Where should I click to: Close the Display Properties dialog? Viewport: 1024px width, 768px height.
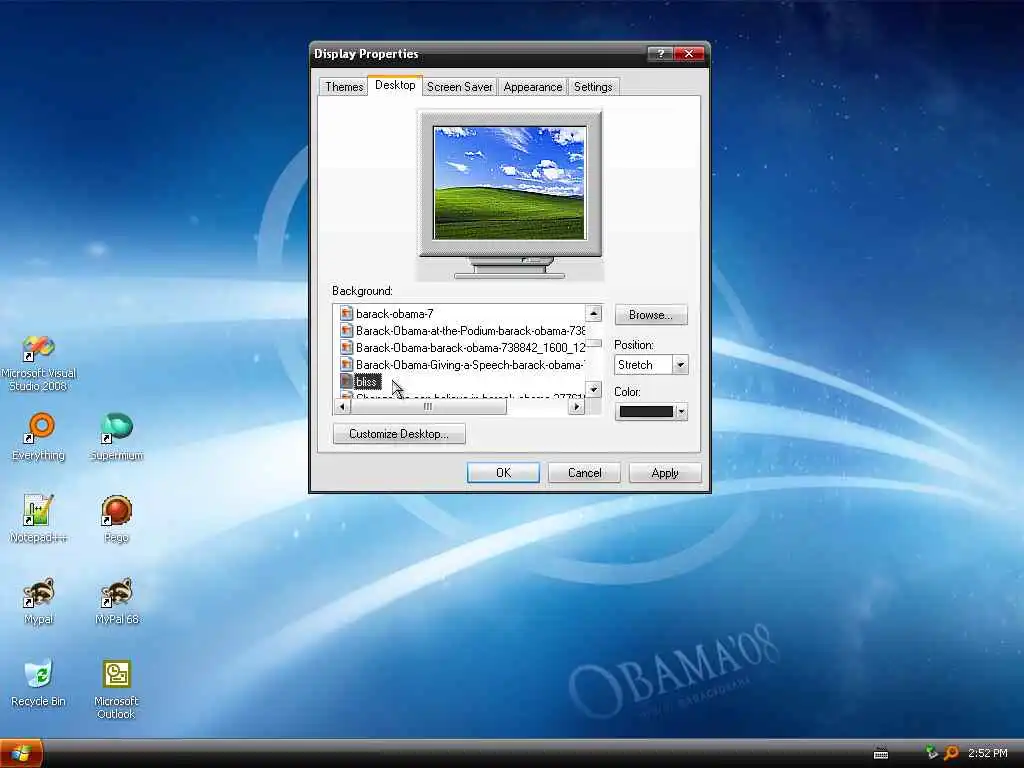click(689, 54)
